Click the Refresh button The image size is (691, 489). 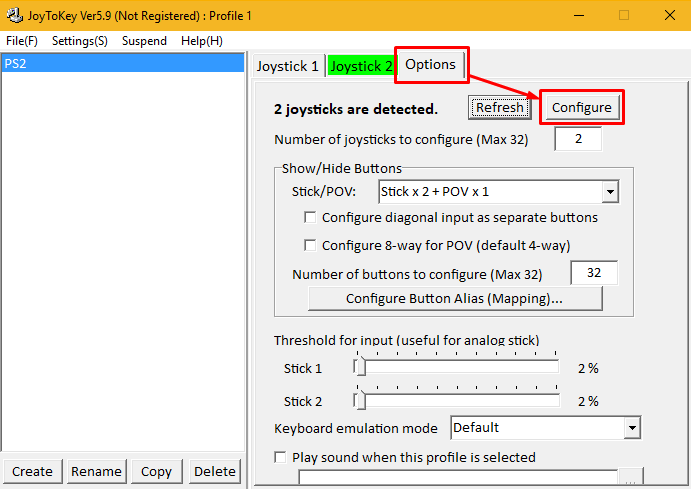[499, 108]
